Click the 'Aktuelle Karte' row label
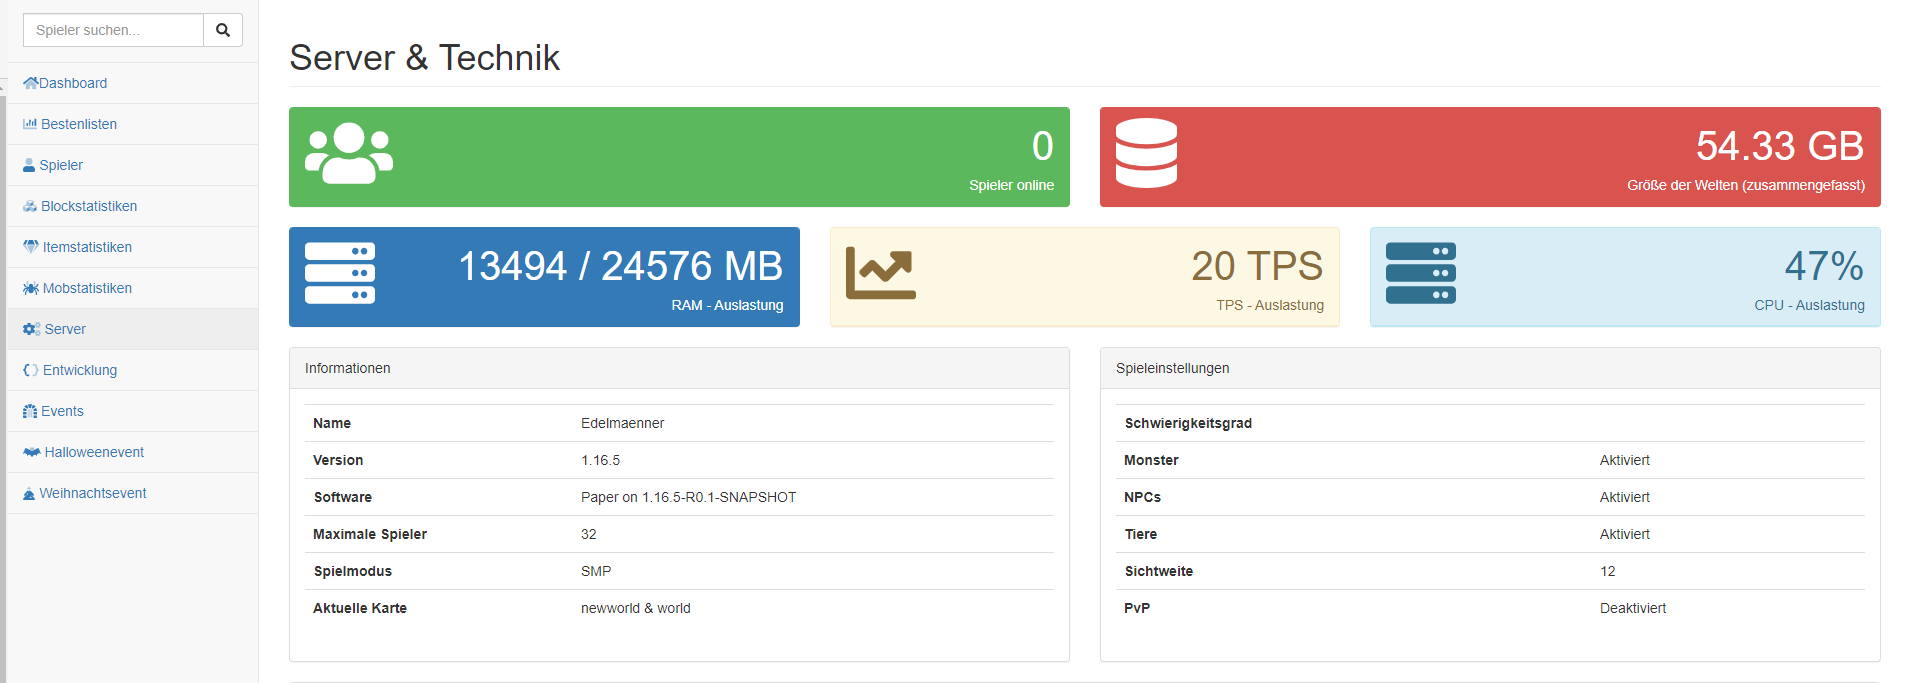The height and width of the screenshot is (683, 1908). tap(360, 608)
